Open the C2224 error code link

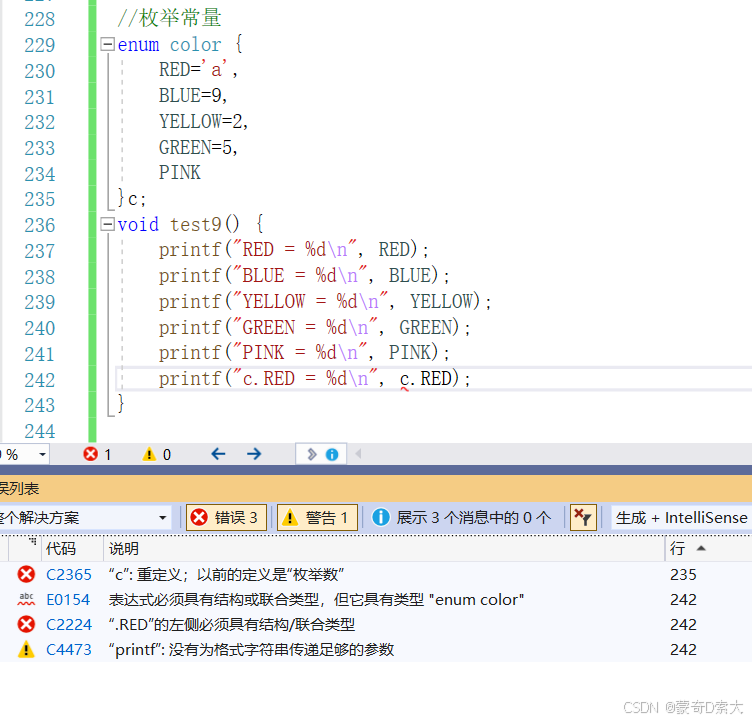pos(69,625)
